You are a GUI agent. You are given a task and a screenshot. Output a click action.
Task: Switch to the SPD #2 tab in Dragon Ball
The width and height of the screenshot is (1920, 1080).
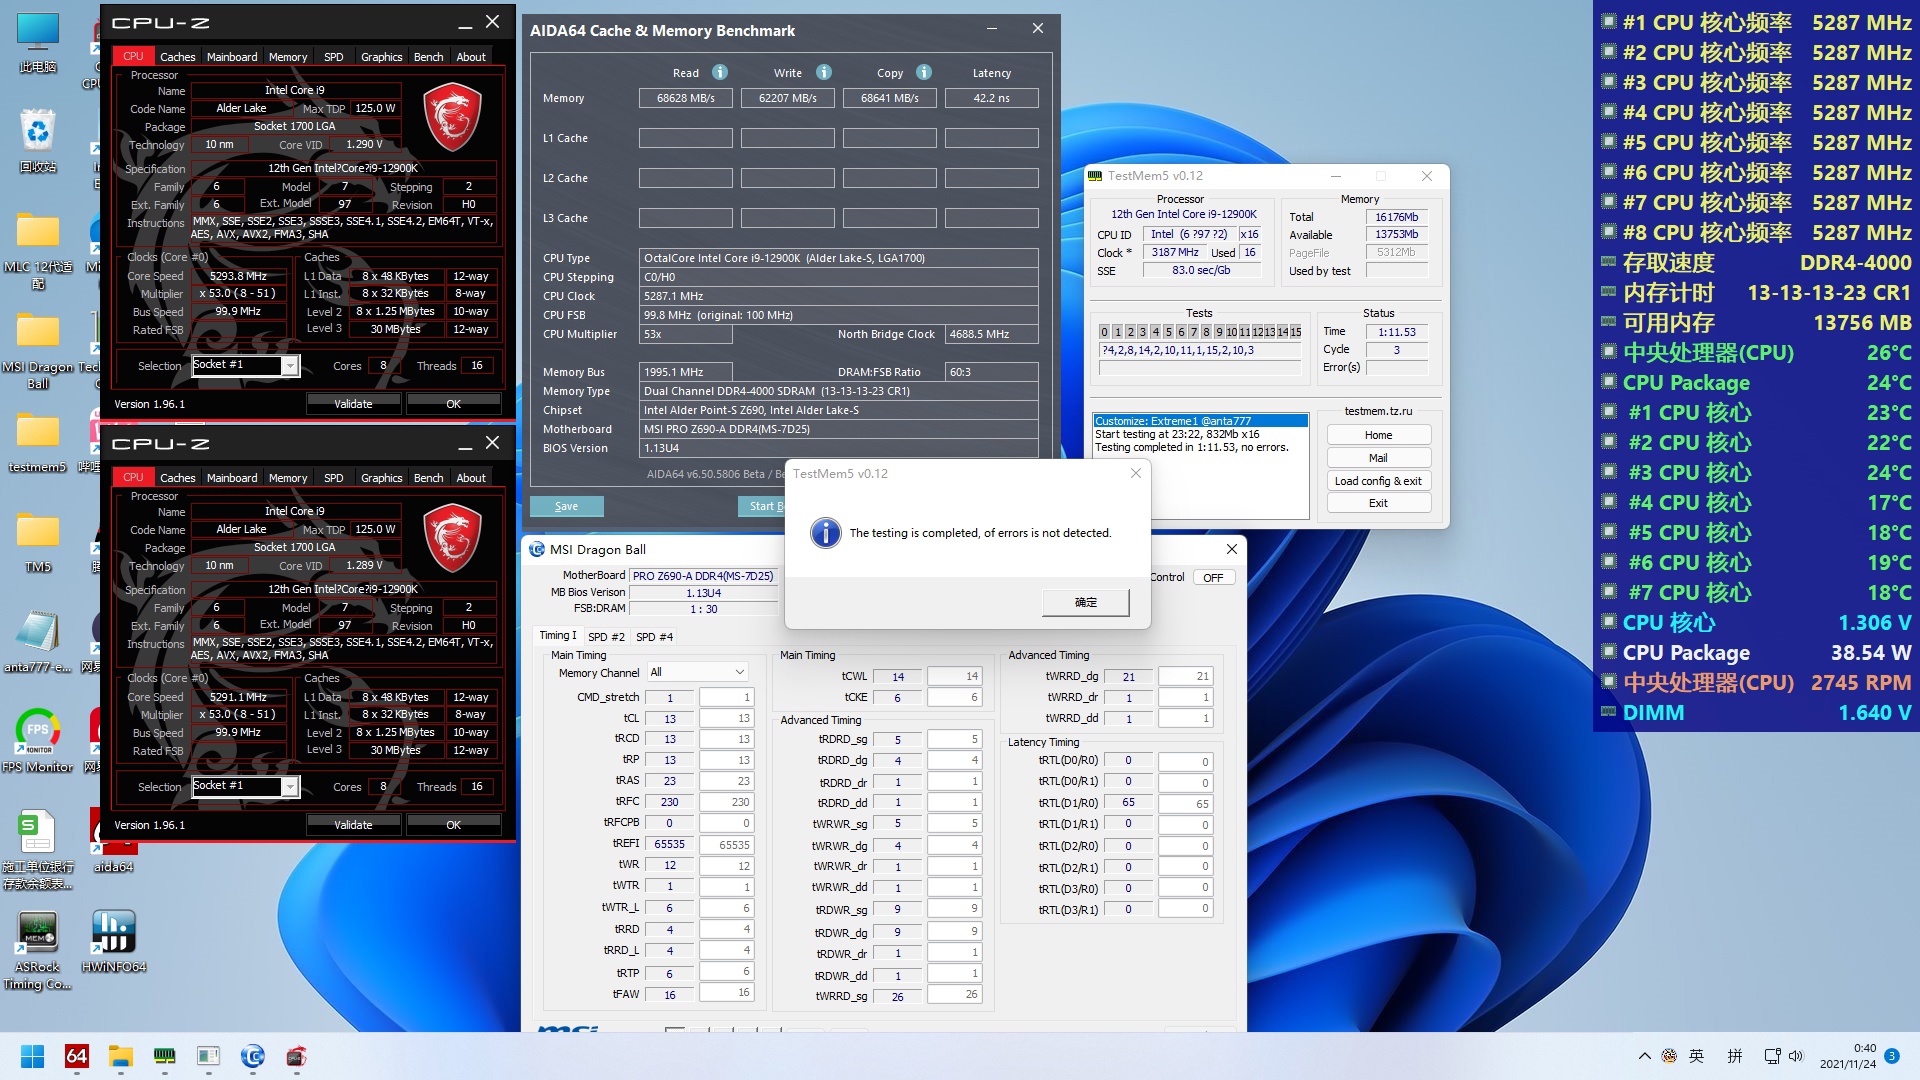606,637
